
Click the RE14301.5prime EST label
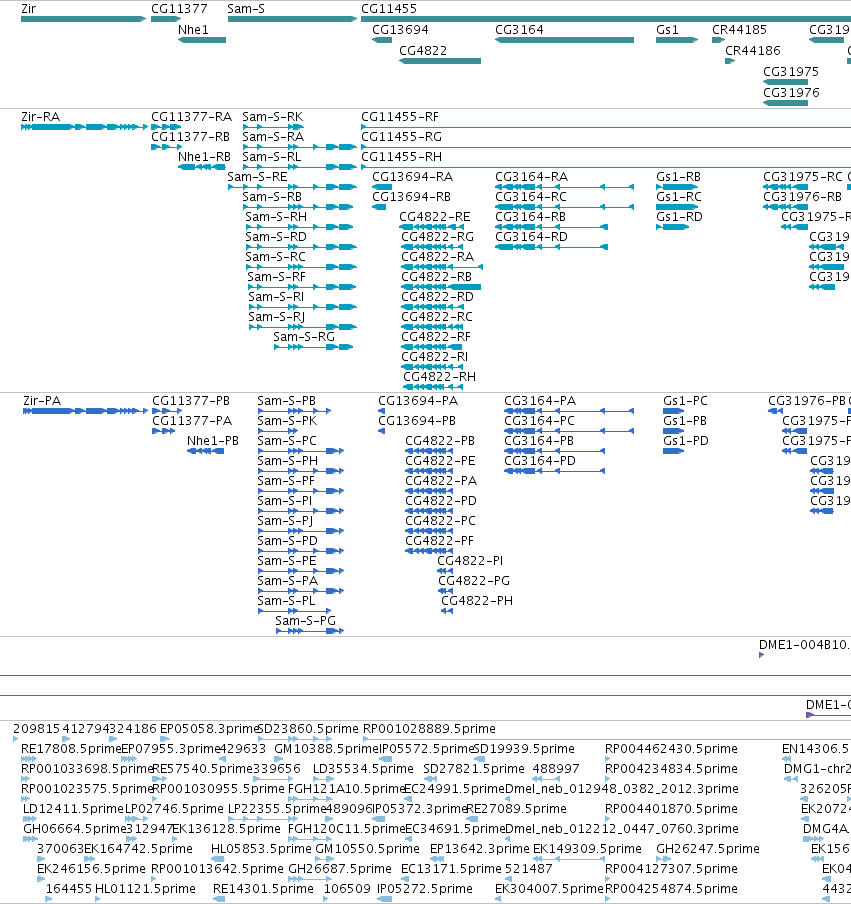point(263,888)
